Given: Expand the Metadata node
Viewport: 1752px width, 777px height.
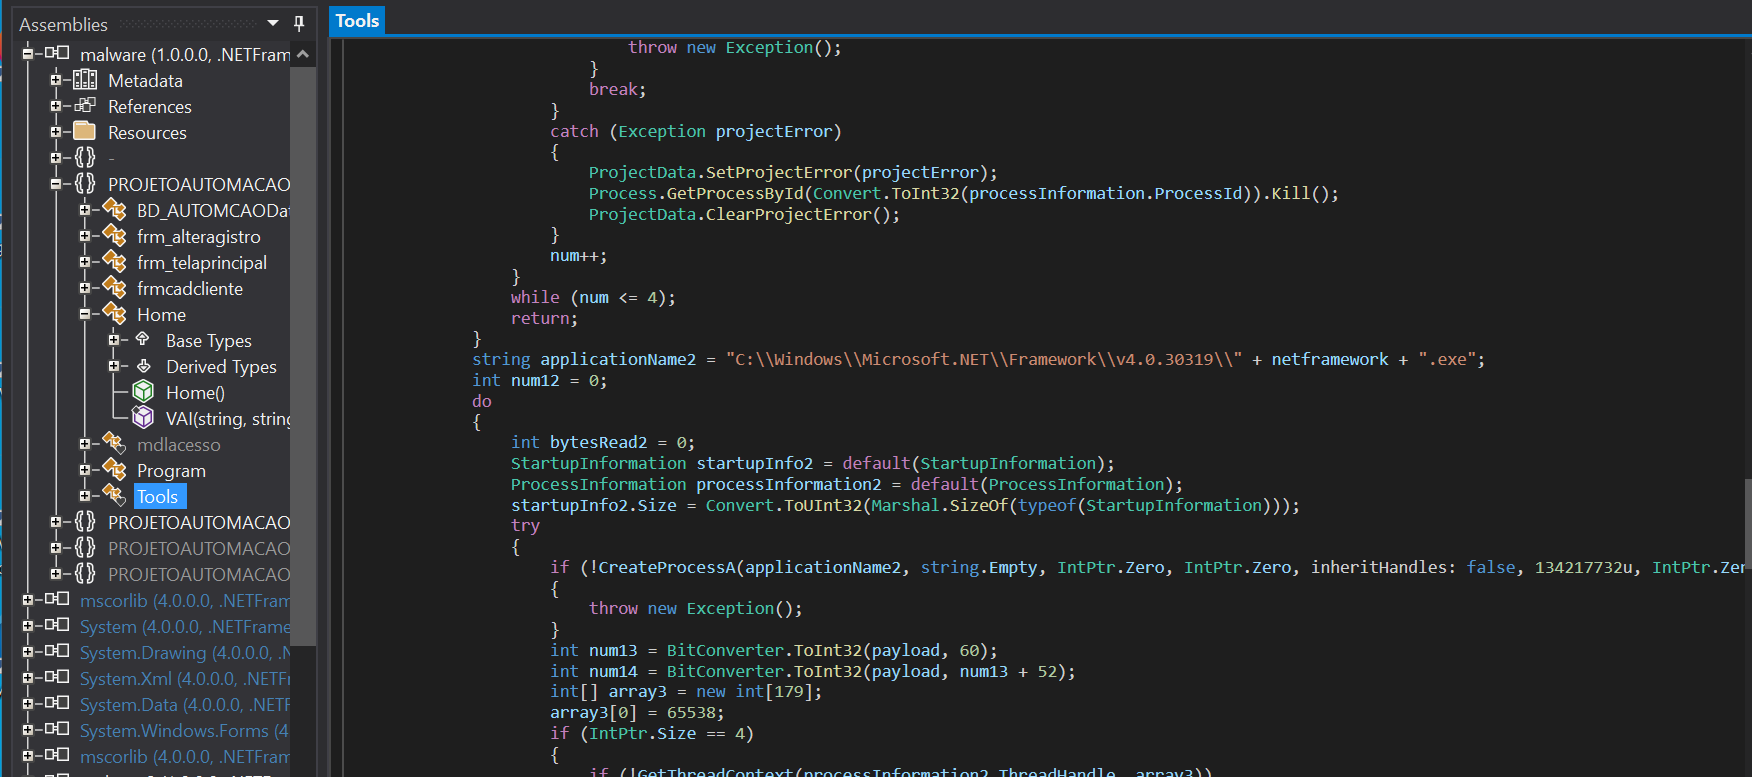Looking at the screenshot, I should pyautogui.click(x=56, y=80).
